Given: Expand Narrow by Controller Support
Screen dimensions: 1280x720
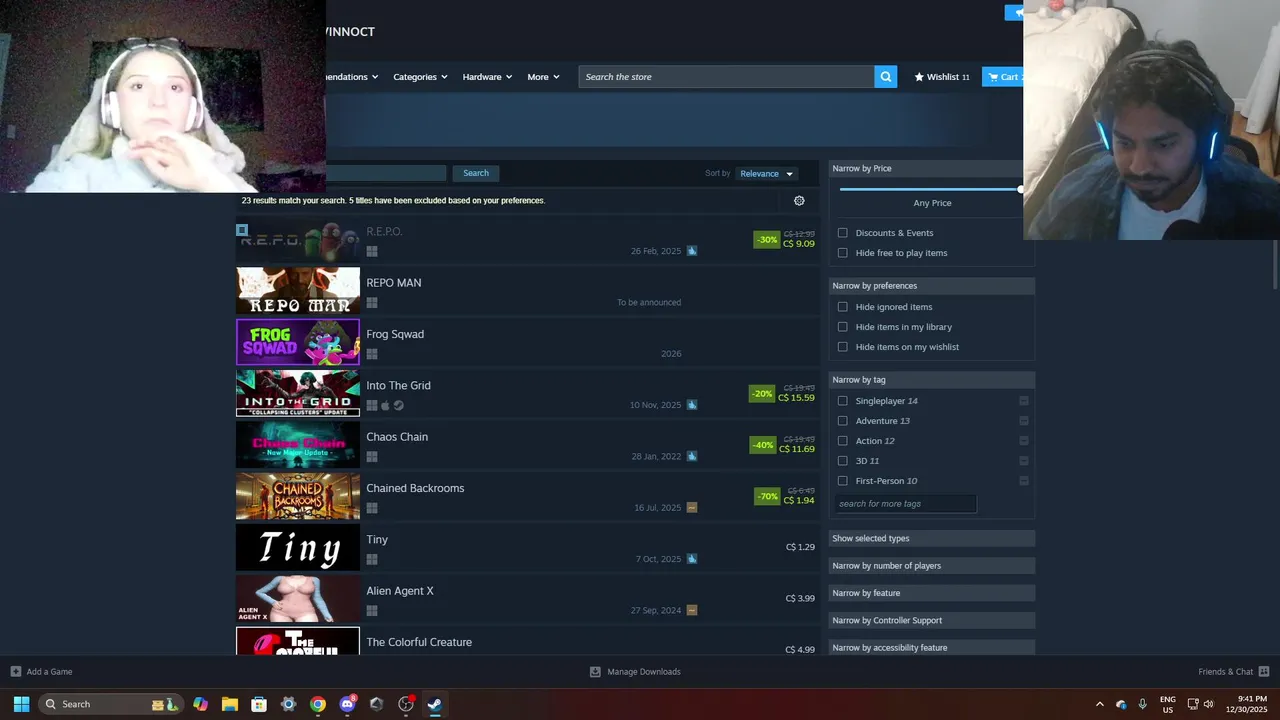Looking at the screenshot, I should (931, 620).
